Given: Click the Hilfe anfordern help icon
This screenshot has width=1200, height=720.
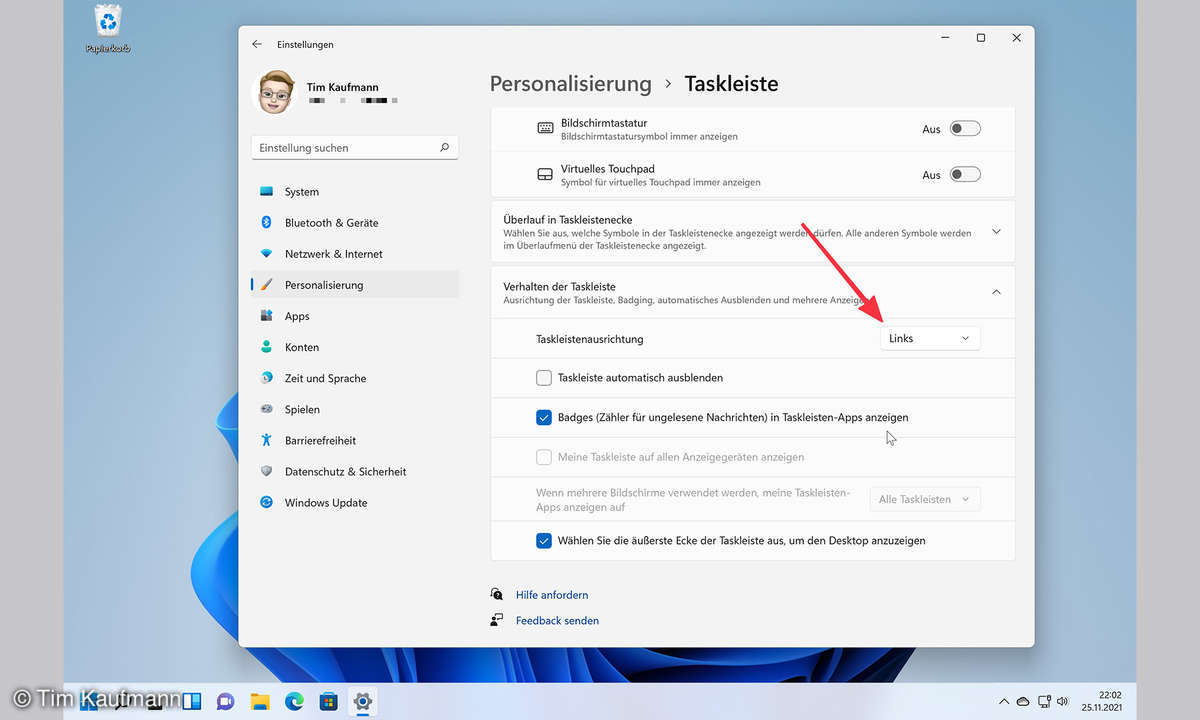Looking at the screenshot, I should (x=497, y=594).
